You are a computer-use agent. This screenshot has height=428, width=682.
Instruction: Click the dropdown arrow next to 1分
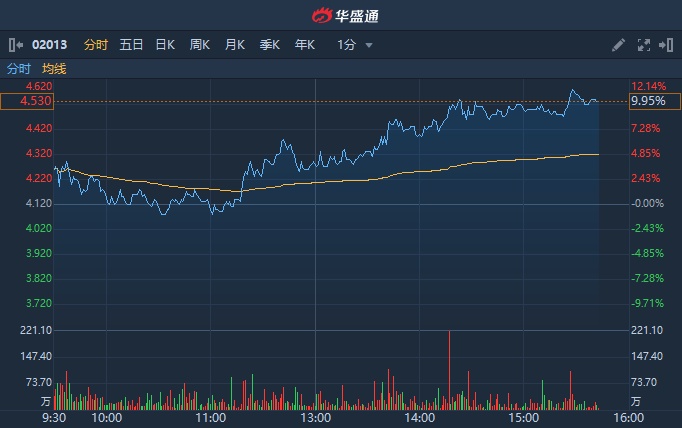[369, 45]
